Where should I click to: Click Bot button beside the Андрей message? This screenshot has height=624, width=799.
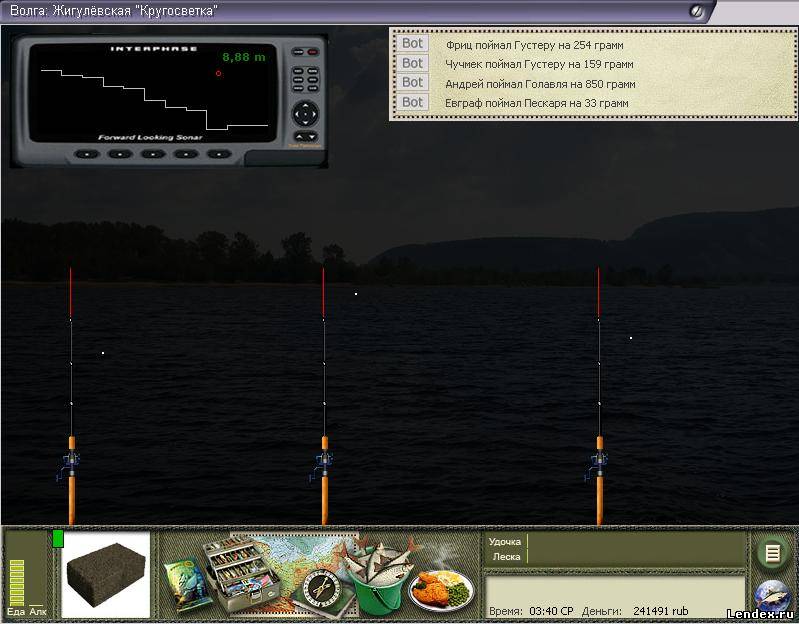[x=412, y=83]
